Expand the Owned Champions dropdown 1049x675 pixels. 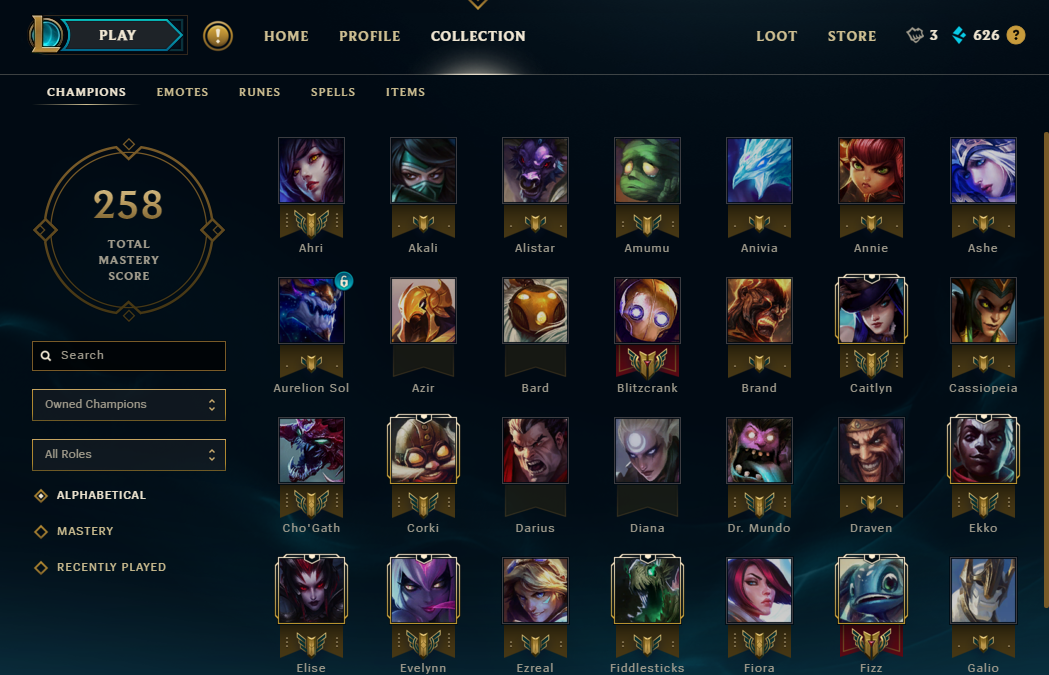coord(129,405)
